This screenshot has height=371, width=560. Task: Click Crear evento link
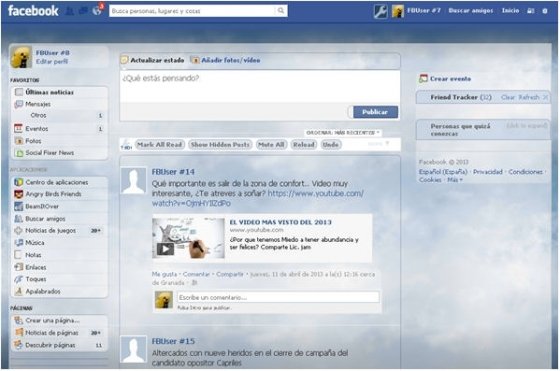pos(450,79)
